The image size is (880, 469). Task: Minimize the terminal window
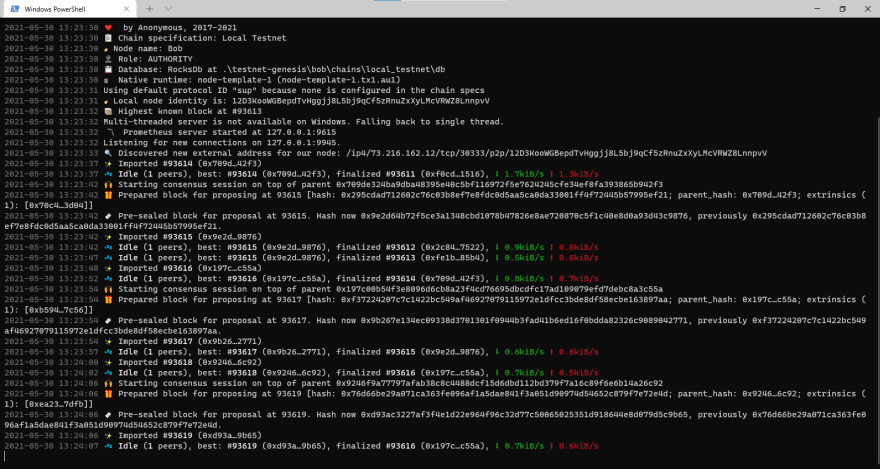pos(815,9)
